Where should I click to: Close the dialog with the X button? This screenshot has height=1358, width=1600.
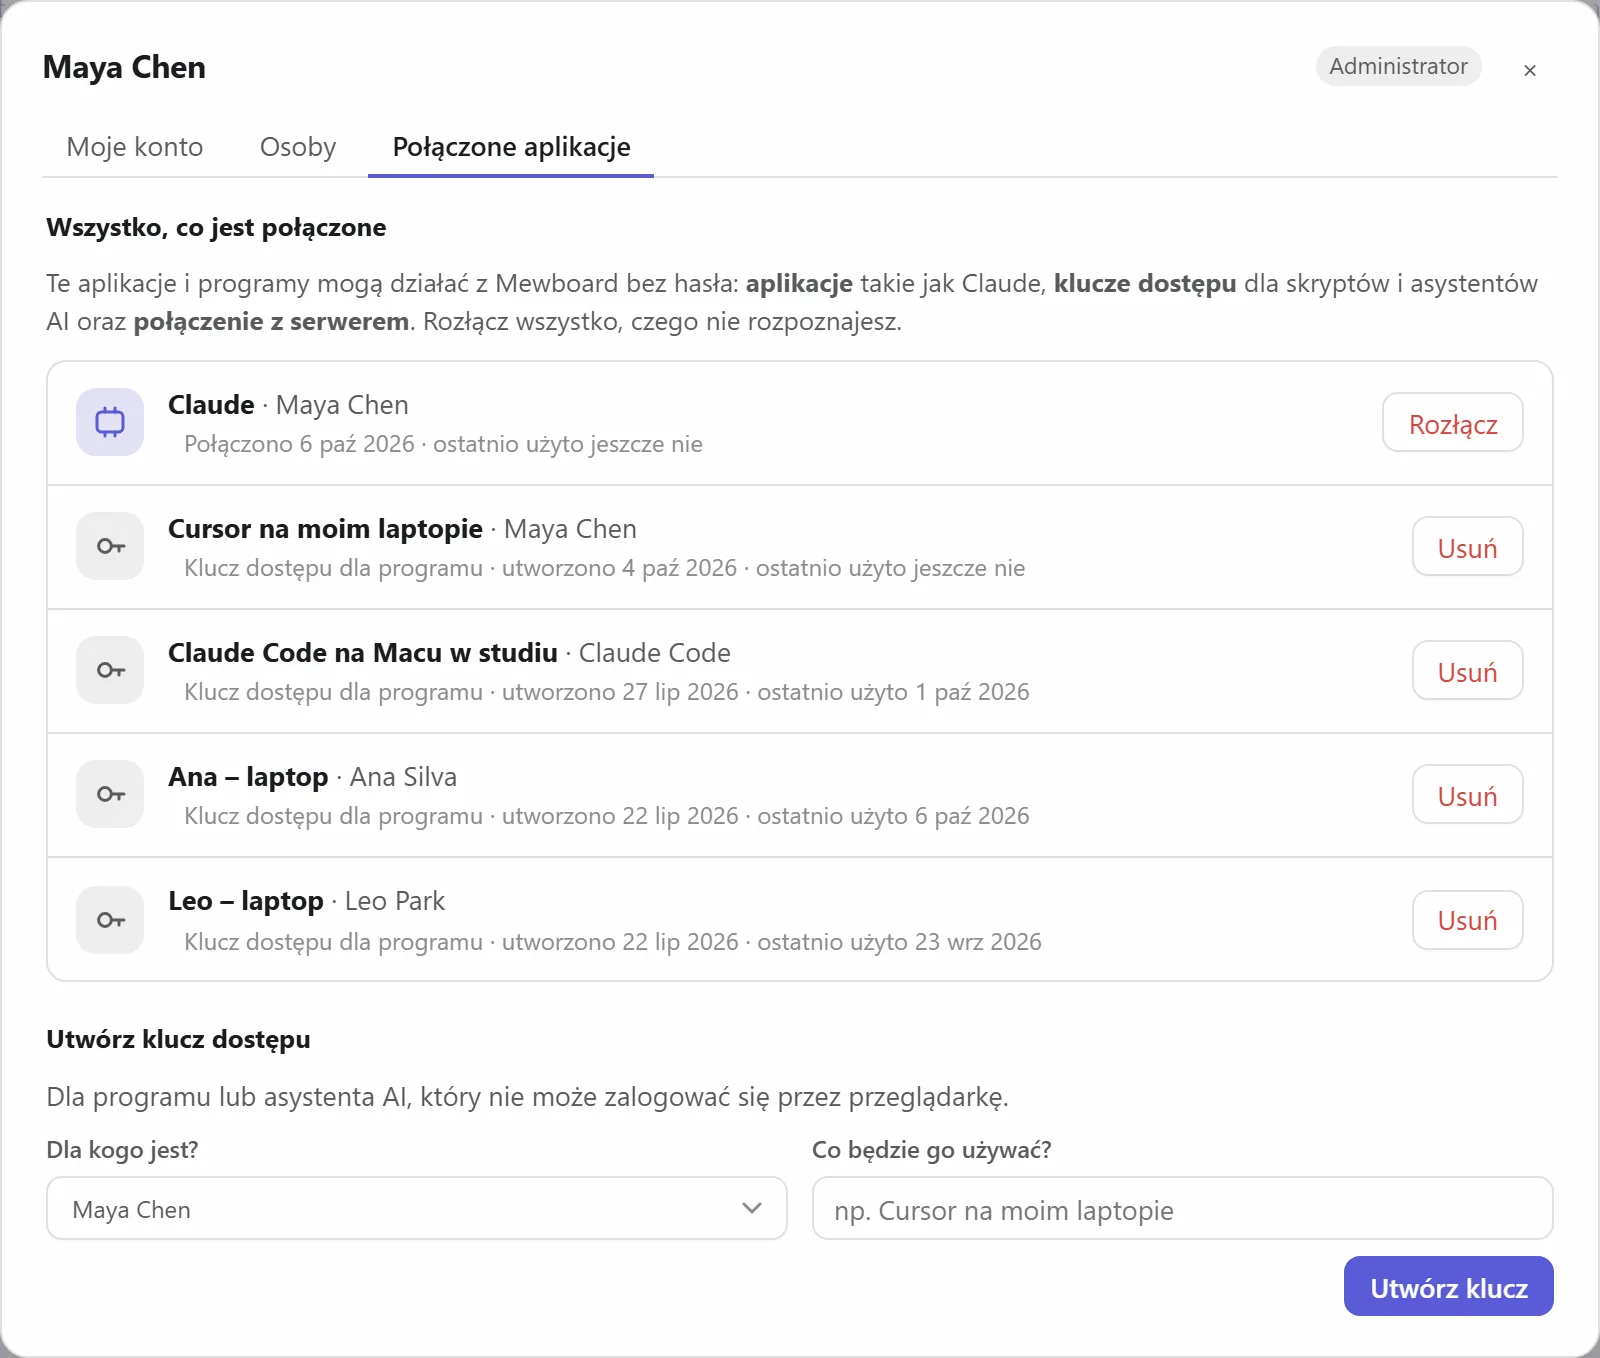pos(1529,70)
